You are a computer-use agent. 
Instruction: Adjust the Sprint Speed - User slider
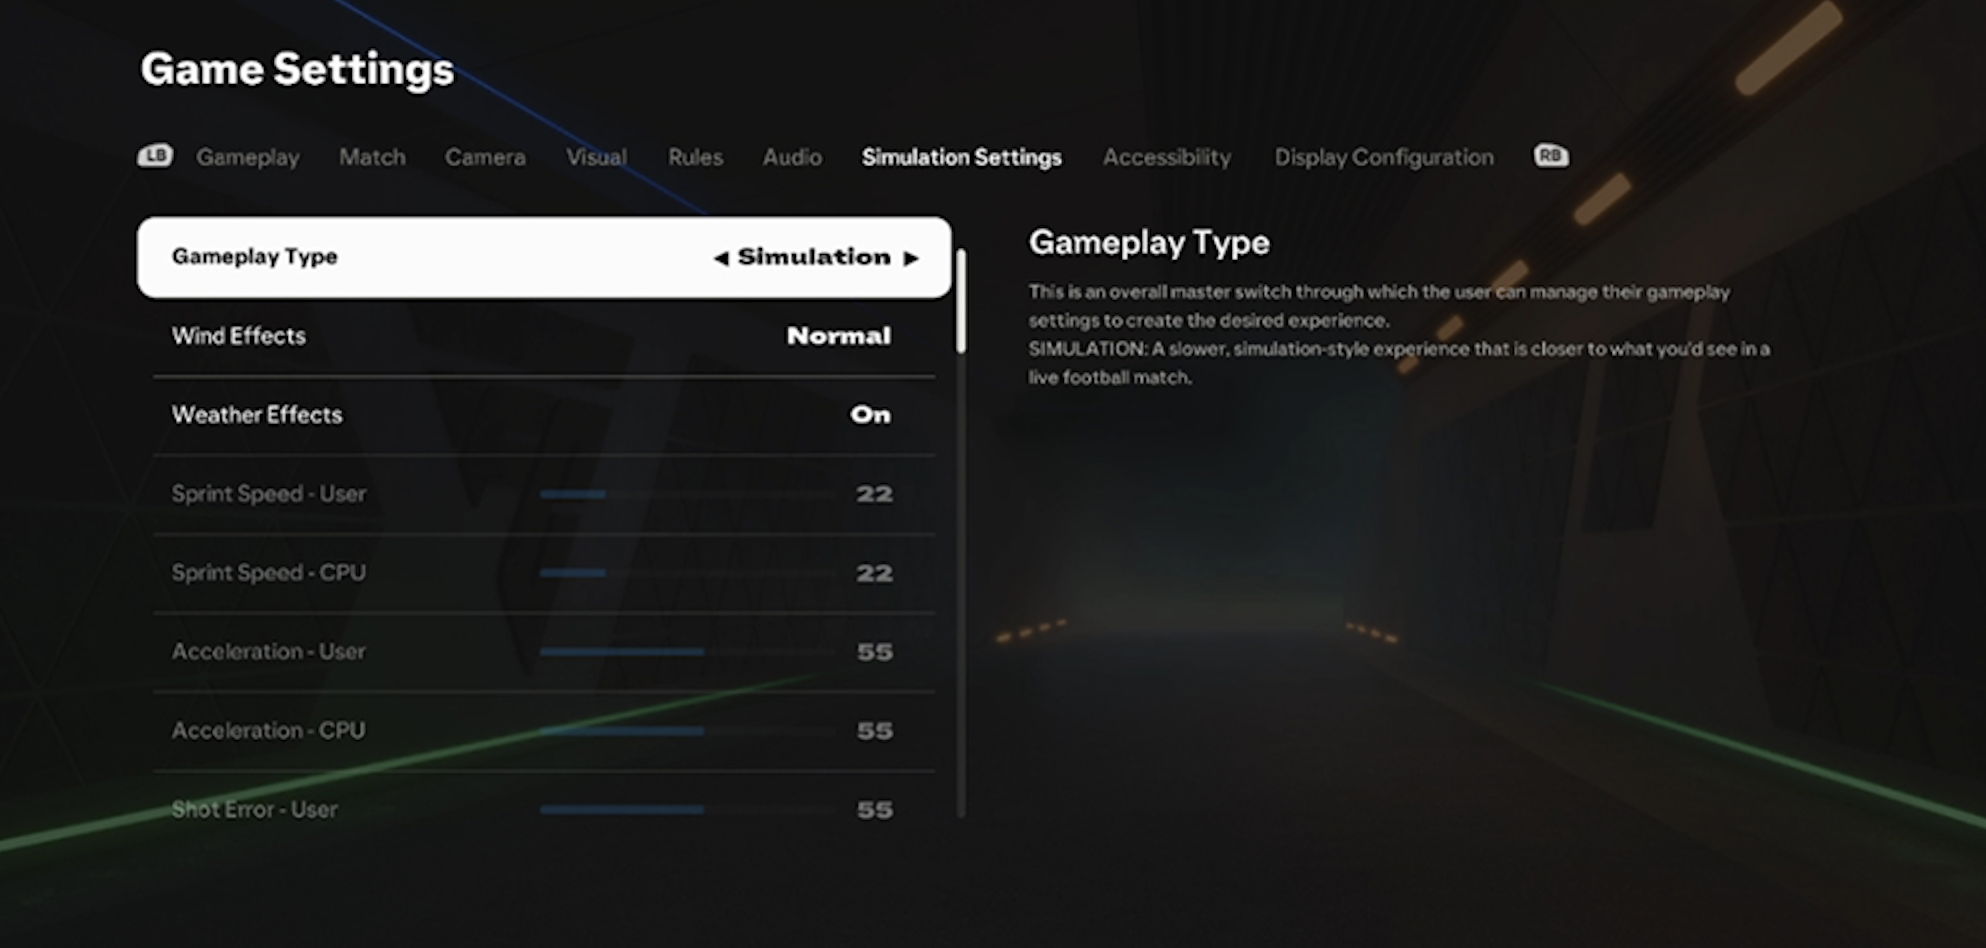pyautogui.click(x=686, y=494)
